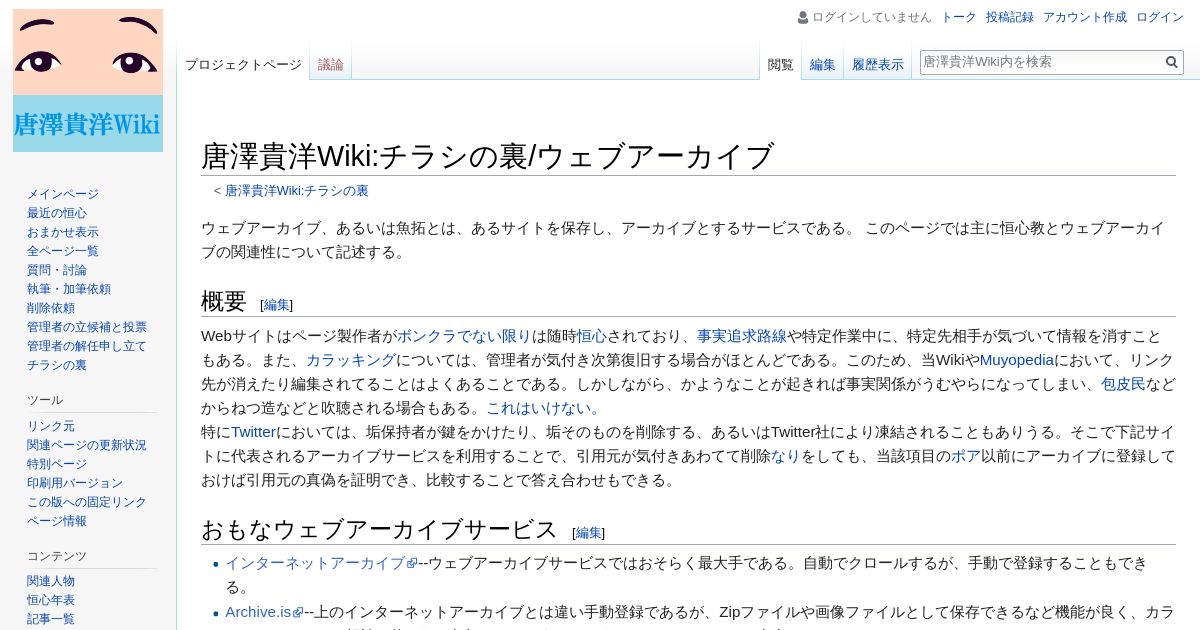The height and width of the screenshot is (630, 1200).
Task: Click the ログインしていません status text
Action: (872, 17)
